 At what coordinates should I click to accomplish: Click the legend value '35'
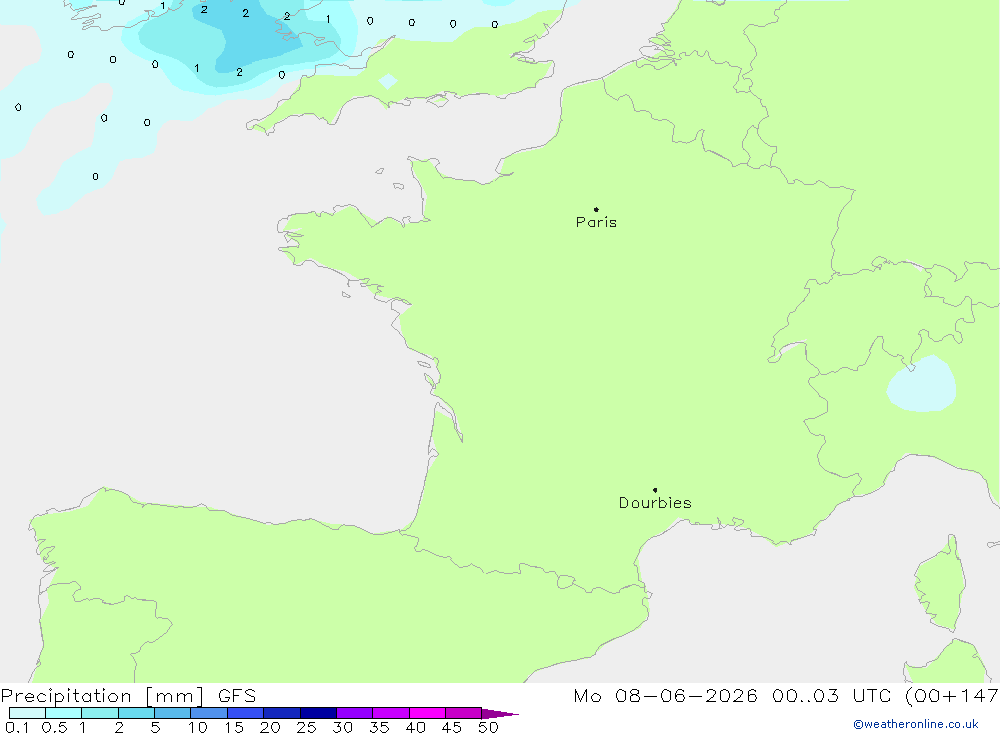coord(379,727)
